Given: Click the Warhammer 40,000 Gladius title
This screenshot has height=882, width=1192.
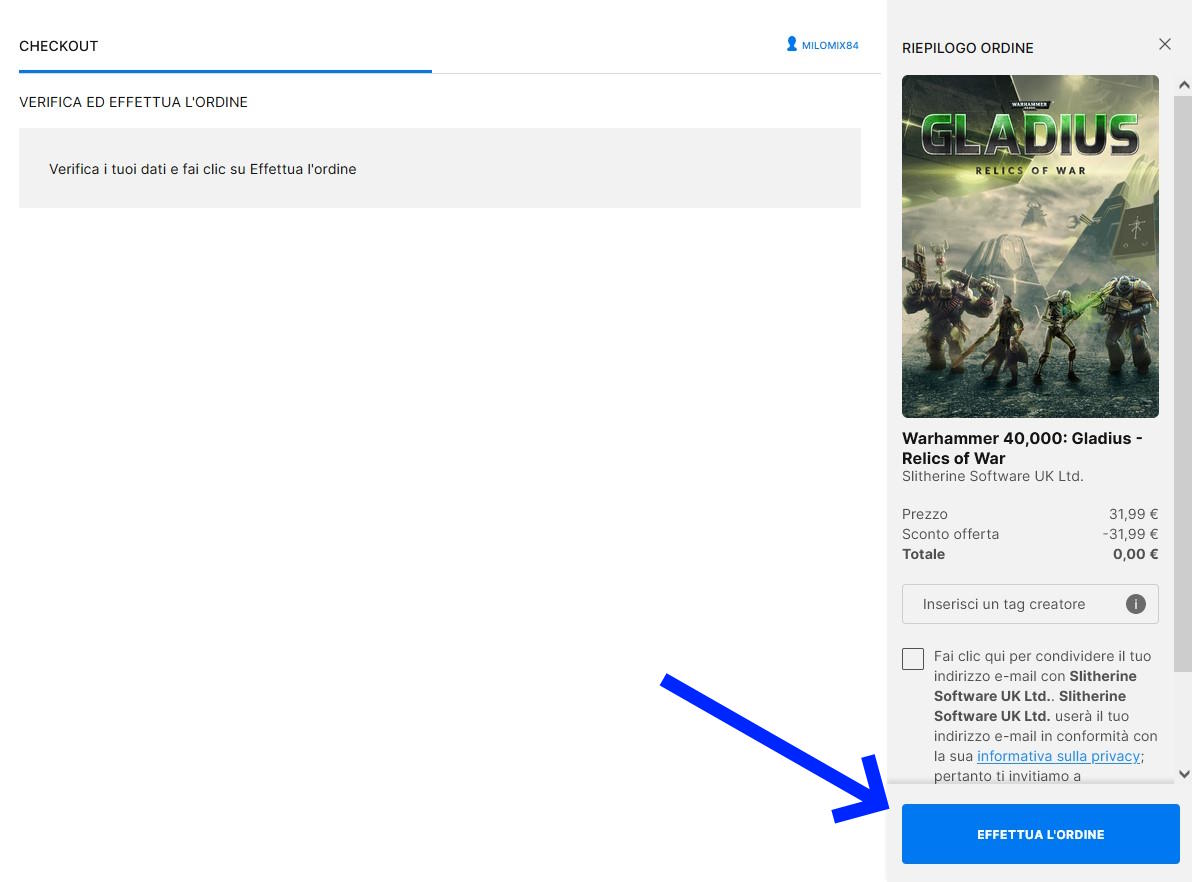Looking at the screenshot, I should click(x=1022, y=448).
